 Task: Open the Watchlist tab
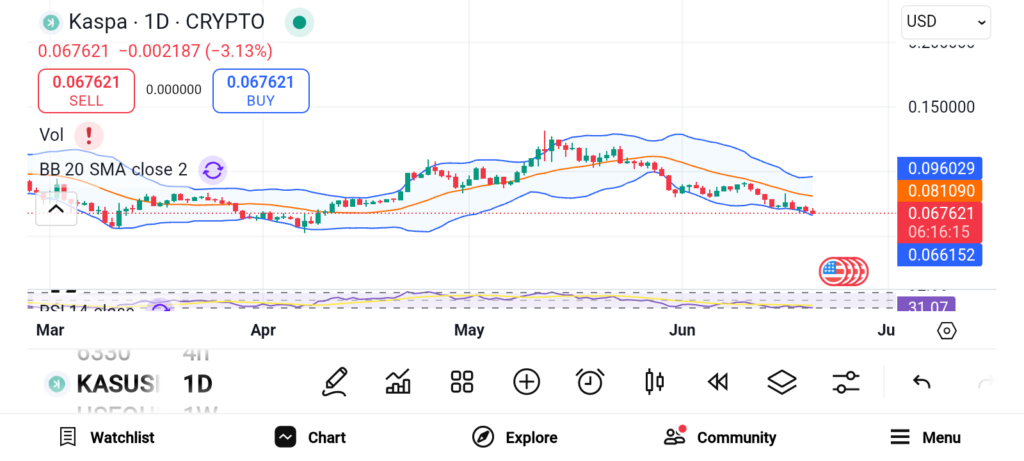pos(107,437)
